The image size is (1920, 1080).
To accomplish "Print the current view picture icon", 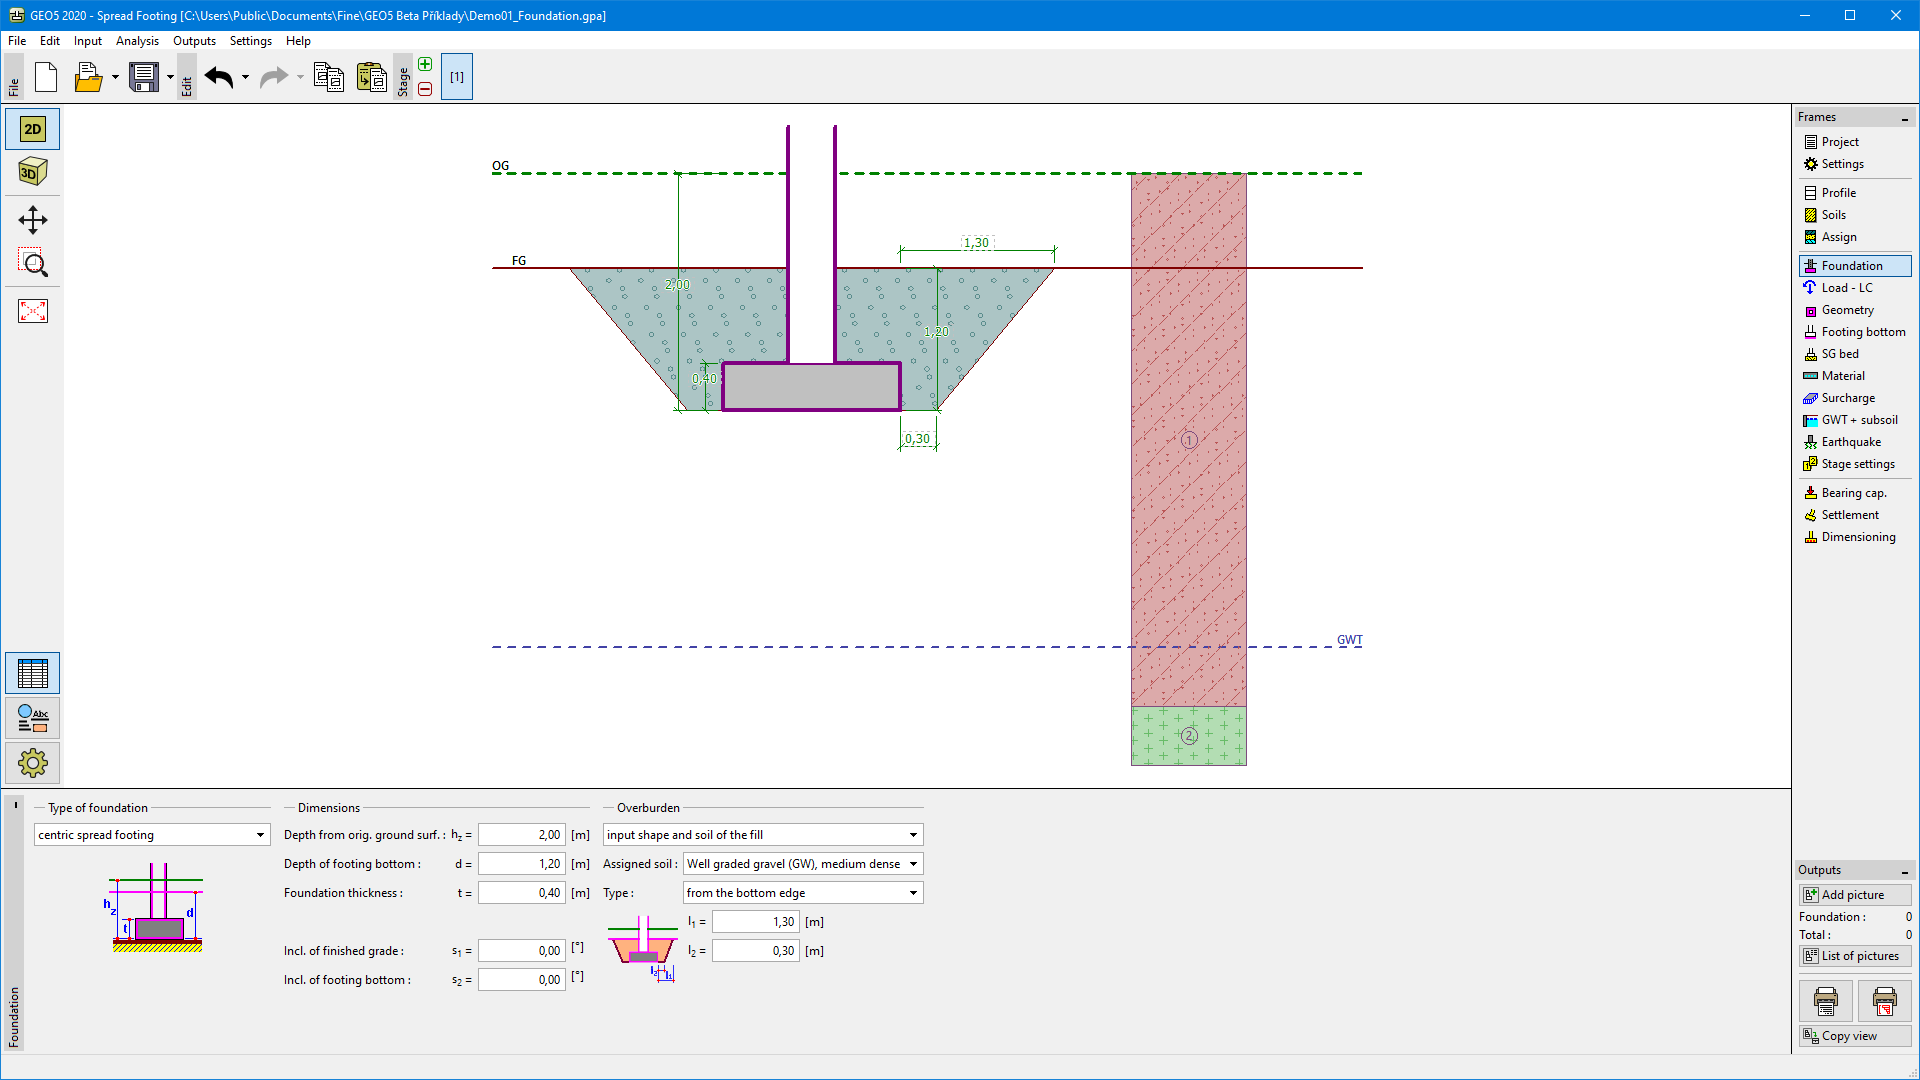I will click(1884, 1001).
